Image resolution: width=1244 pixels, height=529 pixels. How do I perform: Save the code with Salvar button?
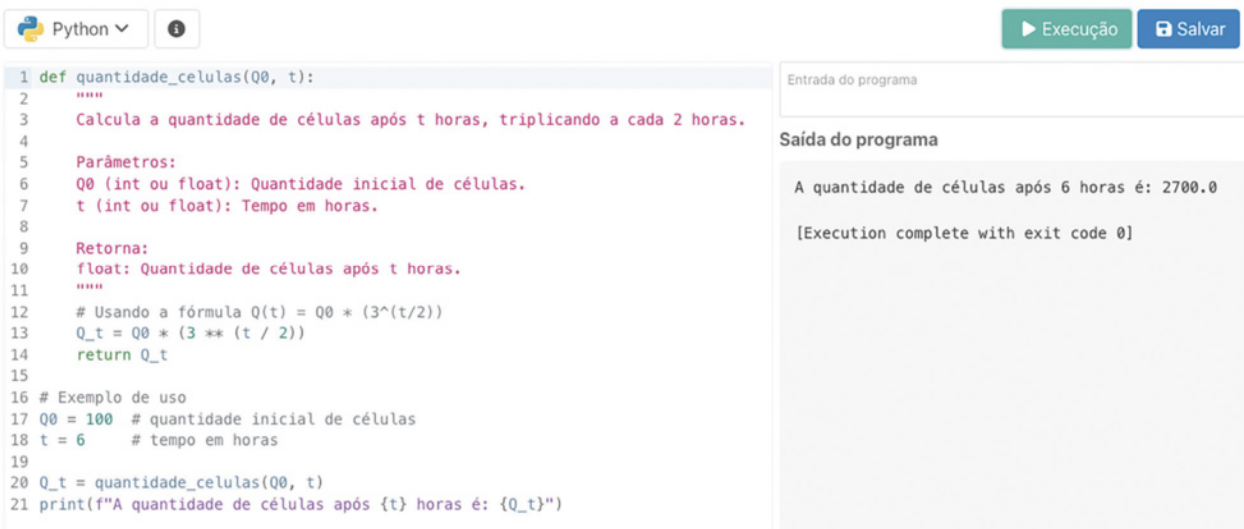(1188, 29)
